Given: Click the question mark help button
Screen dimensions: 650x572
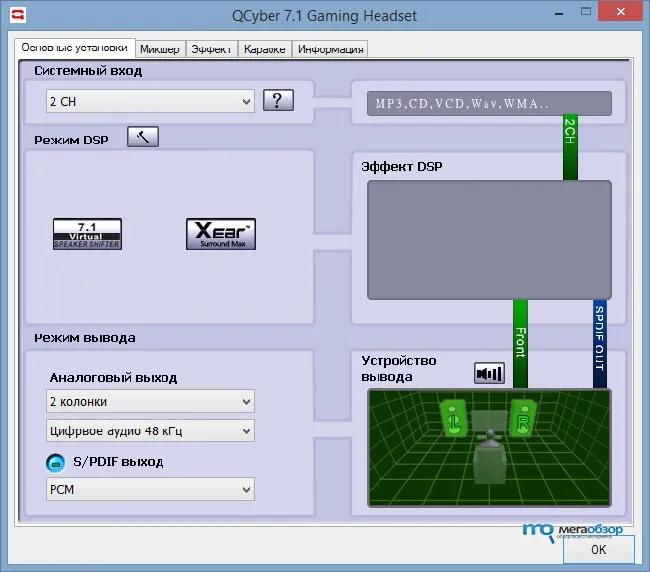Looking at the screenshot, I should pyautogui.click(x=278, y=101).
